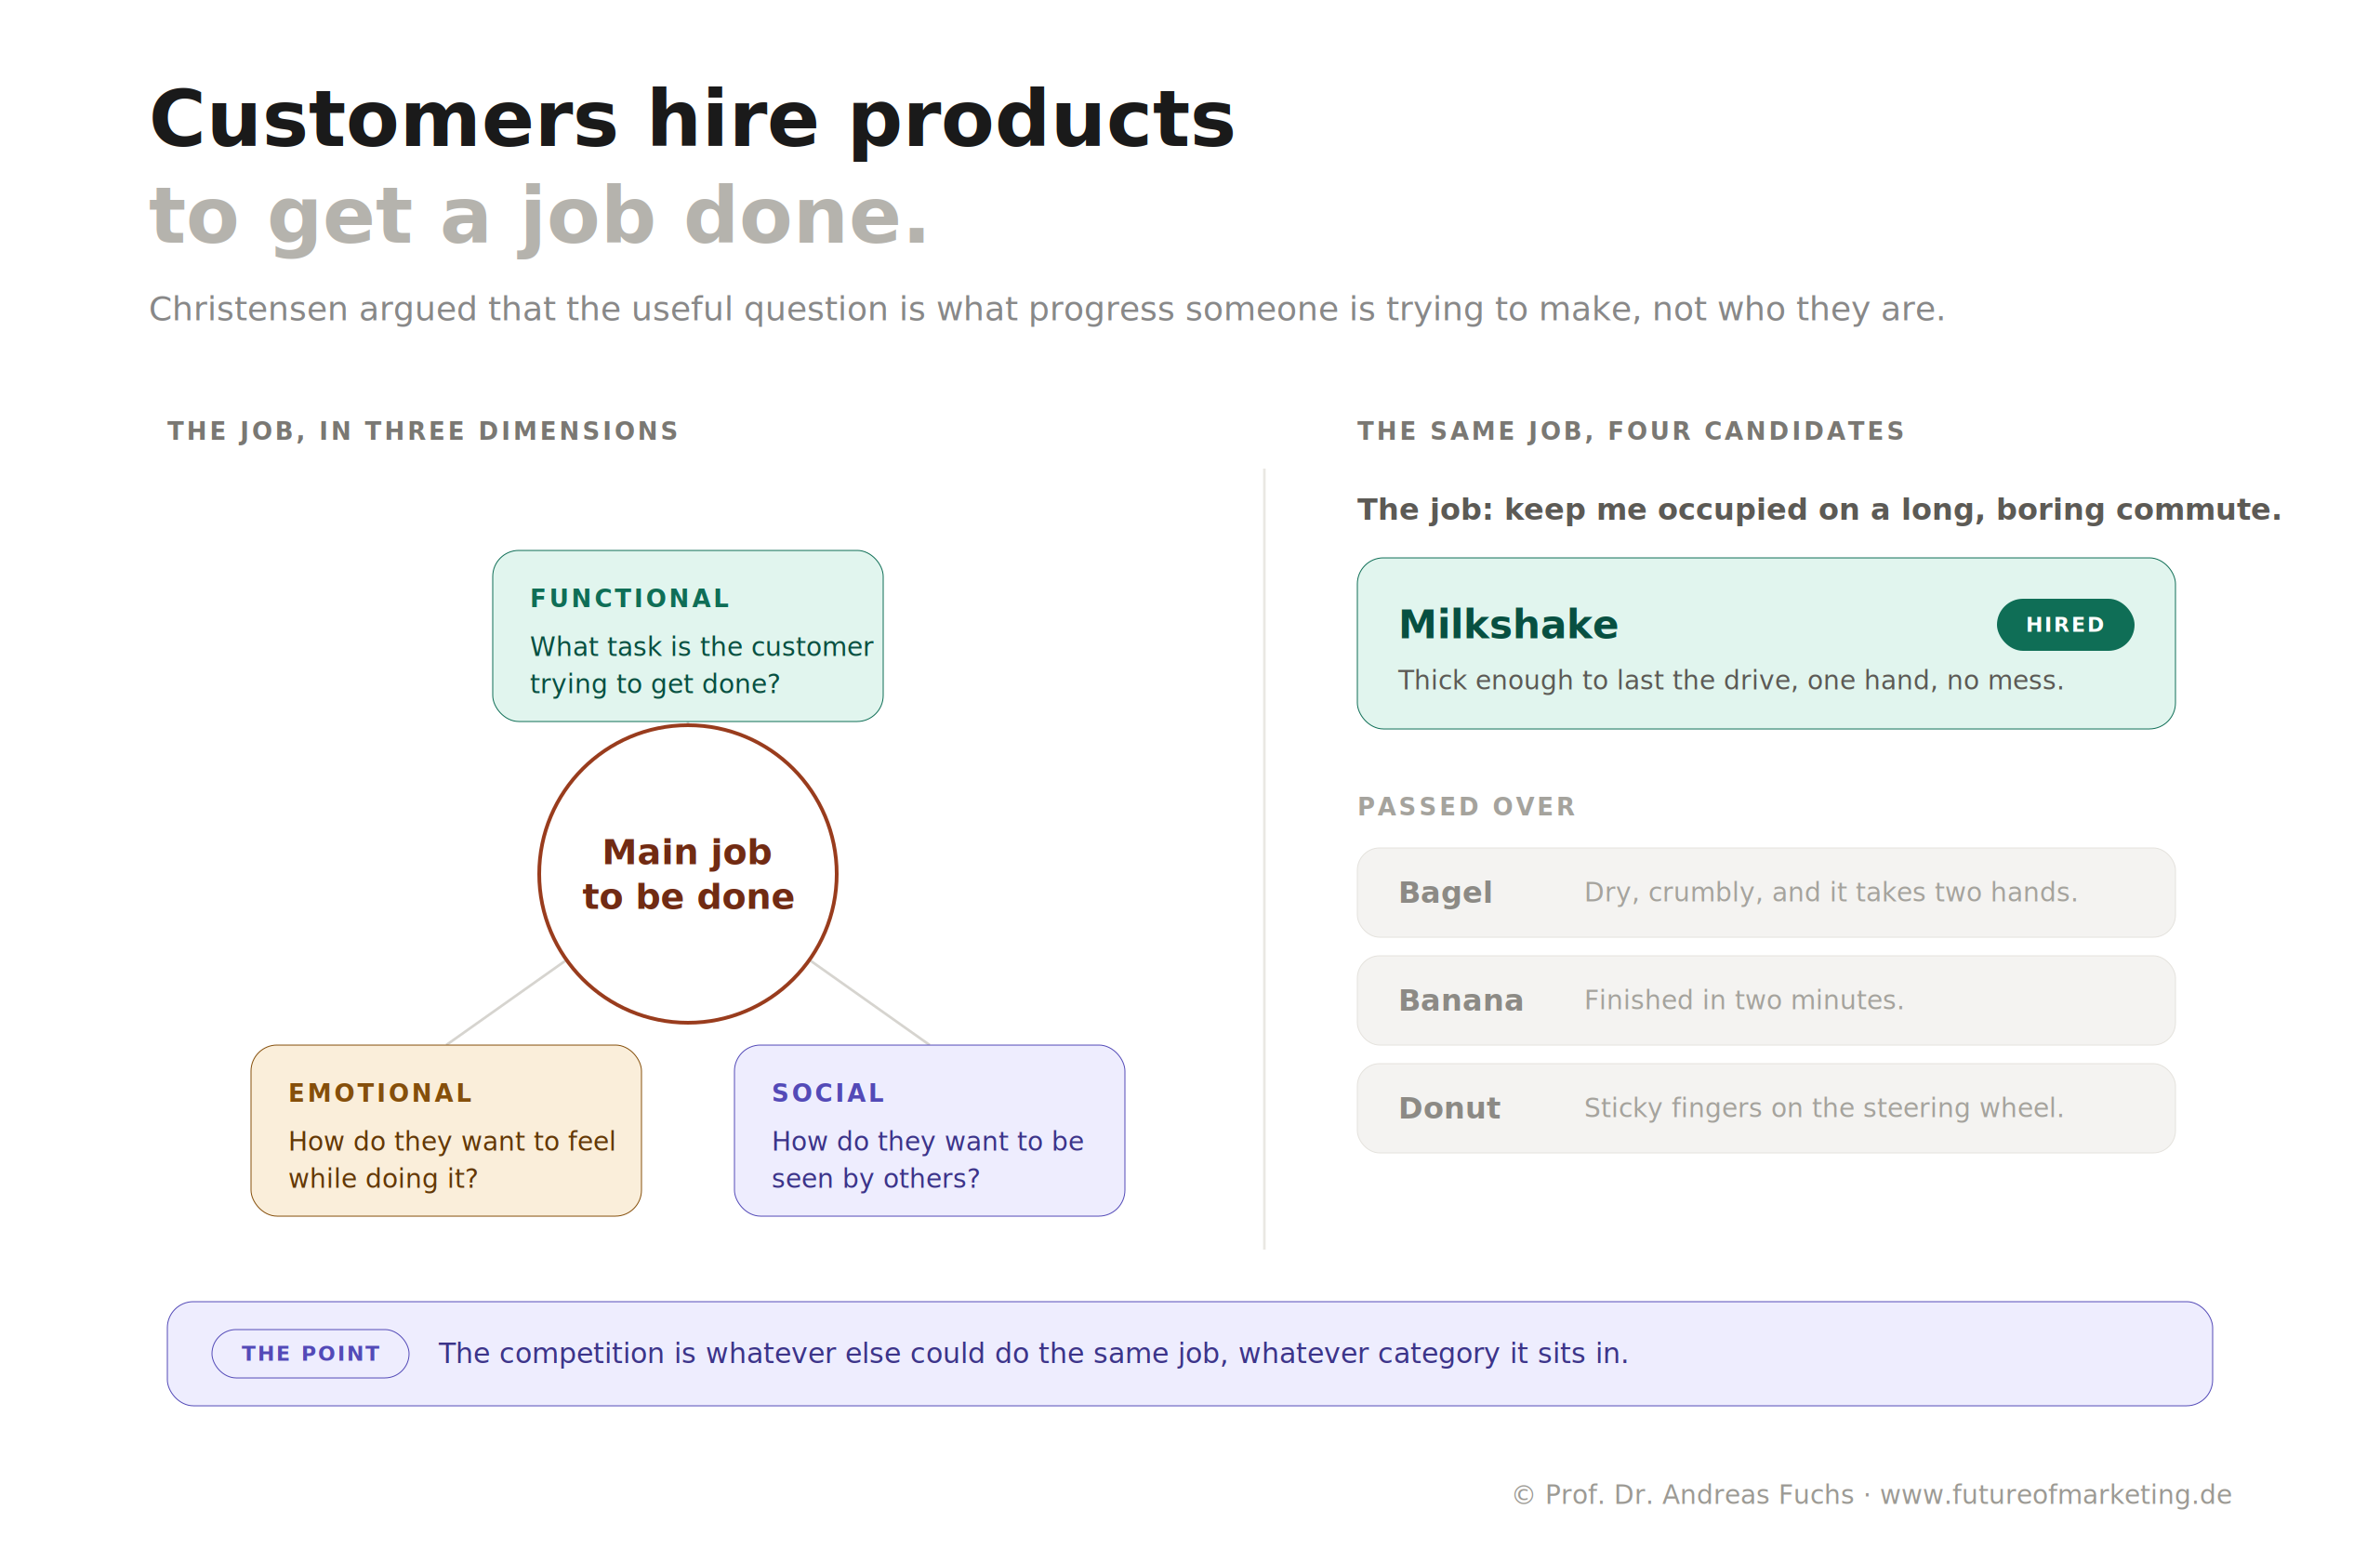Select the Milkshake candidate card
Image resolution: width=2380 pixels, height=1562 pixels.
(1766, 643)
